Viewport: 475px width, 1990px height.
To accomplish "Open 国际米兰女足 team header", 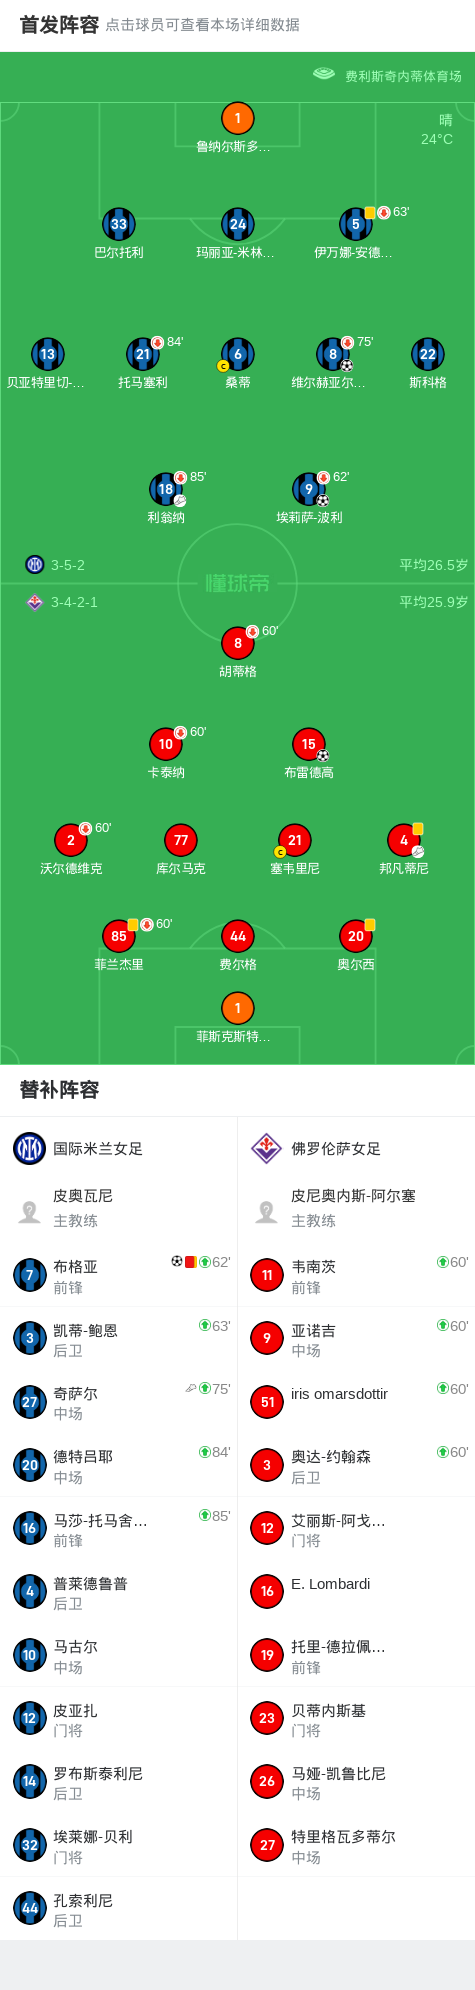I will [119, 1149].
